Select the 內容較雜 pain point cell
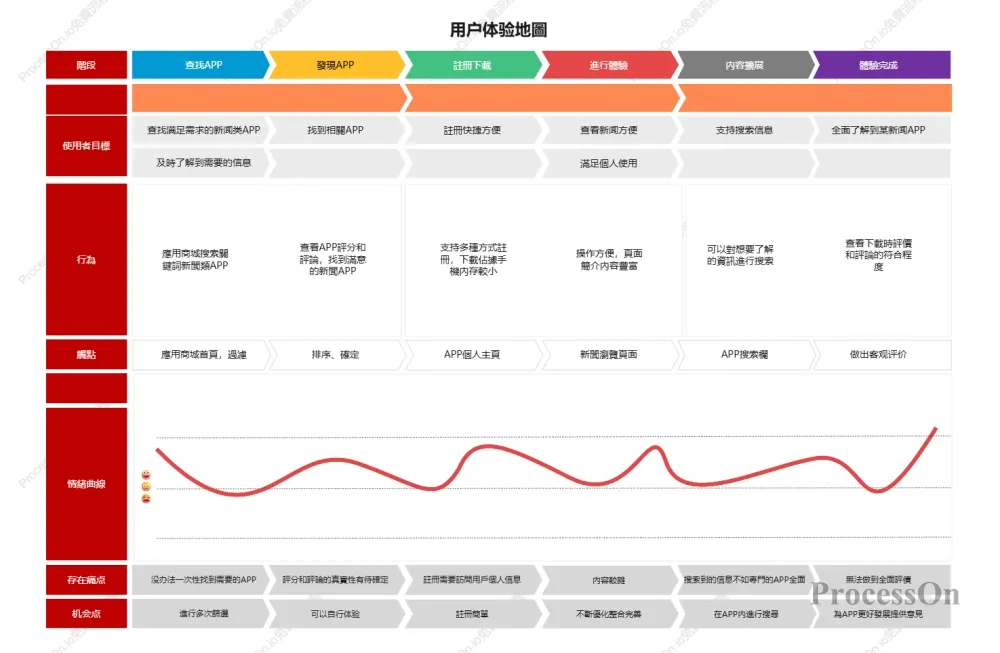 tap(608, 580)
